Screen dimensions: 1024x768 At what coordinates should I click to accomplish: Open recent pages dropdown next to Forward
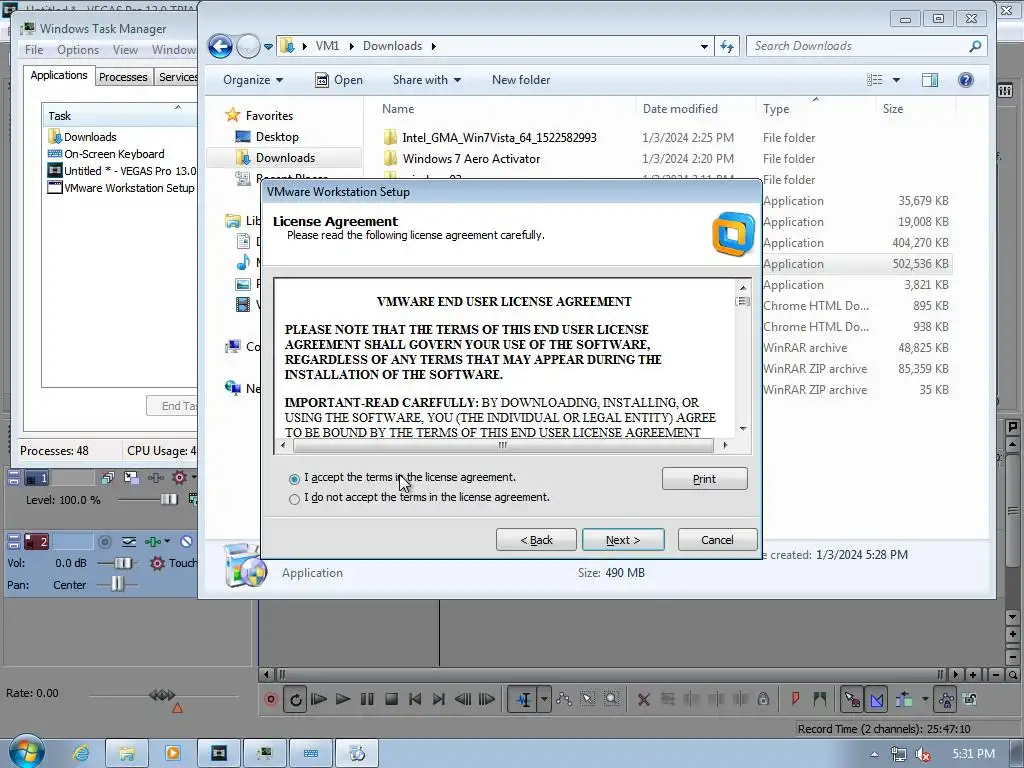[x=268, y=46]
